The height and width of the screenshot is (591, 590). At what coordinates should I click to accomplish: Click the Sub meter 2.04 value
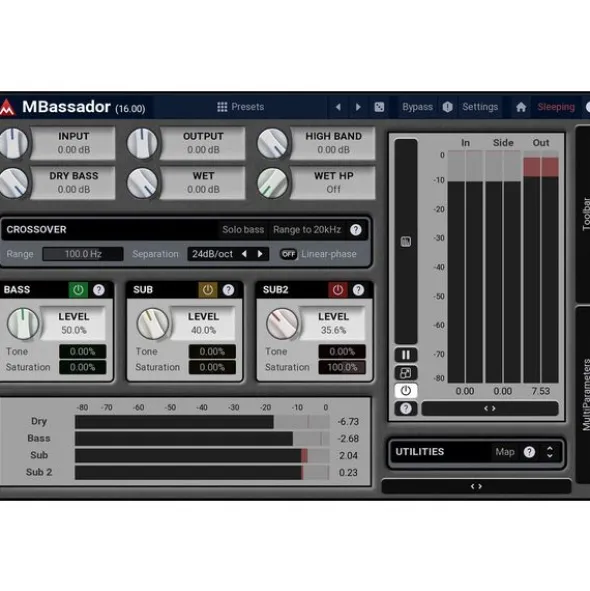348,456
